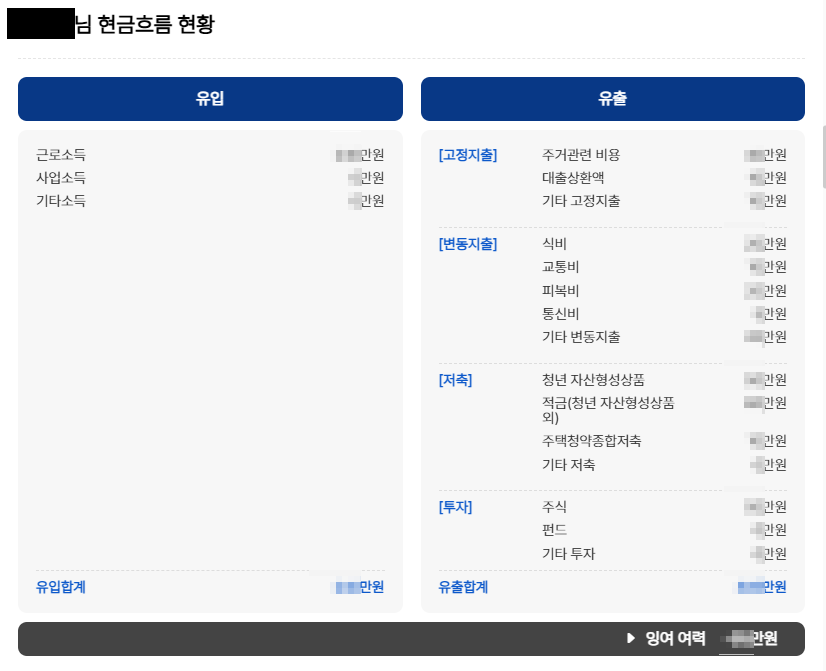Select the 기타 투자 row
Image resolution: width=826 pixels, height=671 pixels.
pos(664,554)
